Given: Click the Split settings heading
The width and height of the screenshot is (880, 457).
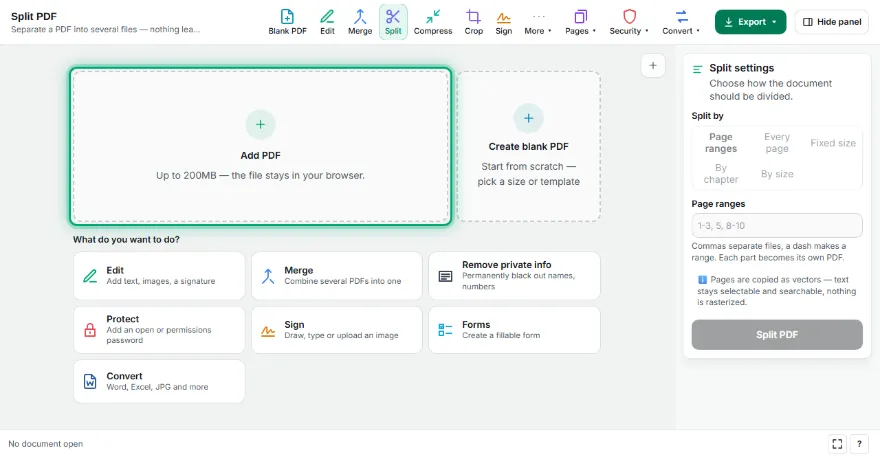Looking at the screenshot, I should [x=741, y=68].
